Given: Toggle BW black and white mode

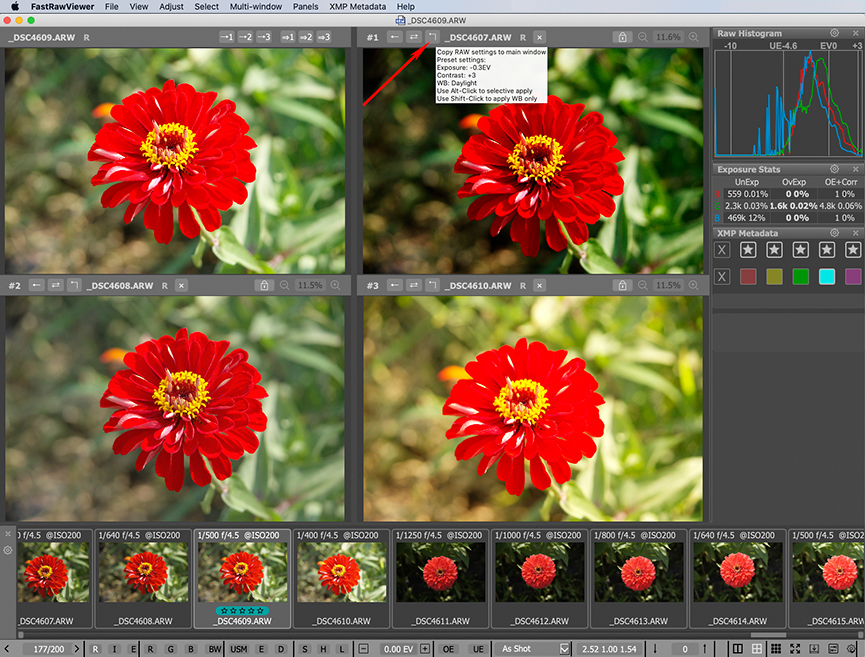Looking at the screenshot, I should pyautogui.click(x=214, y=649).
